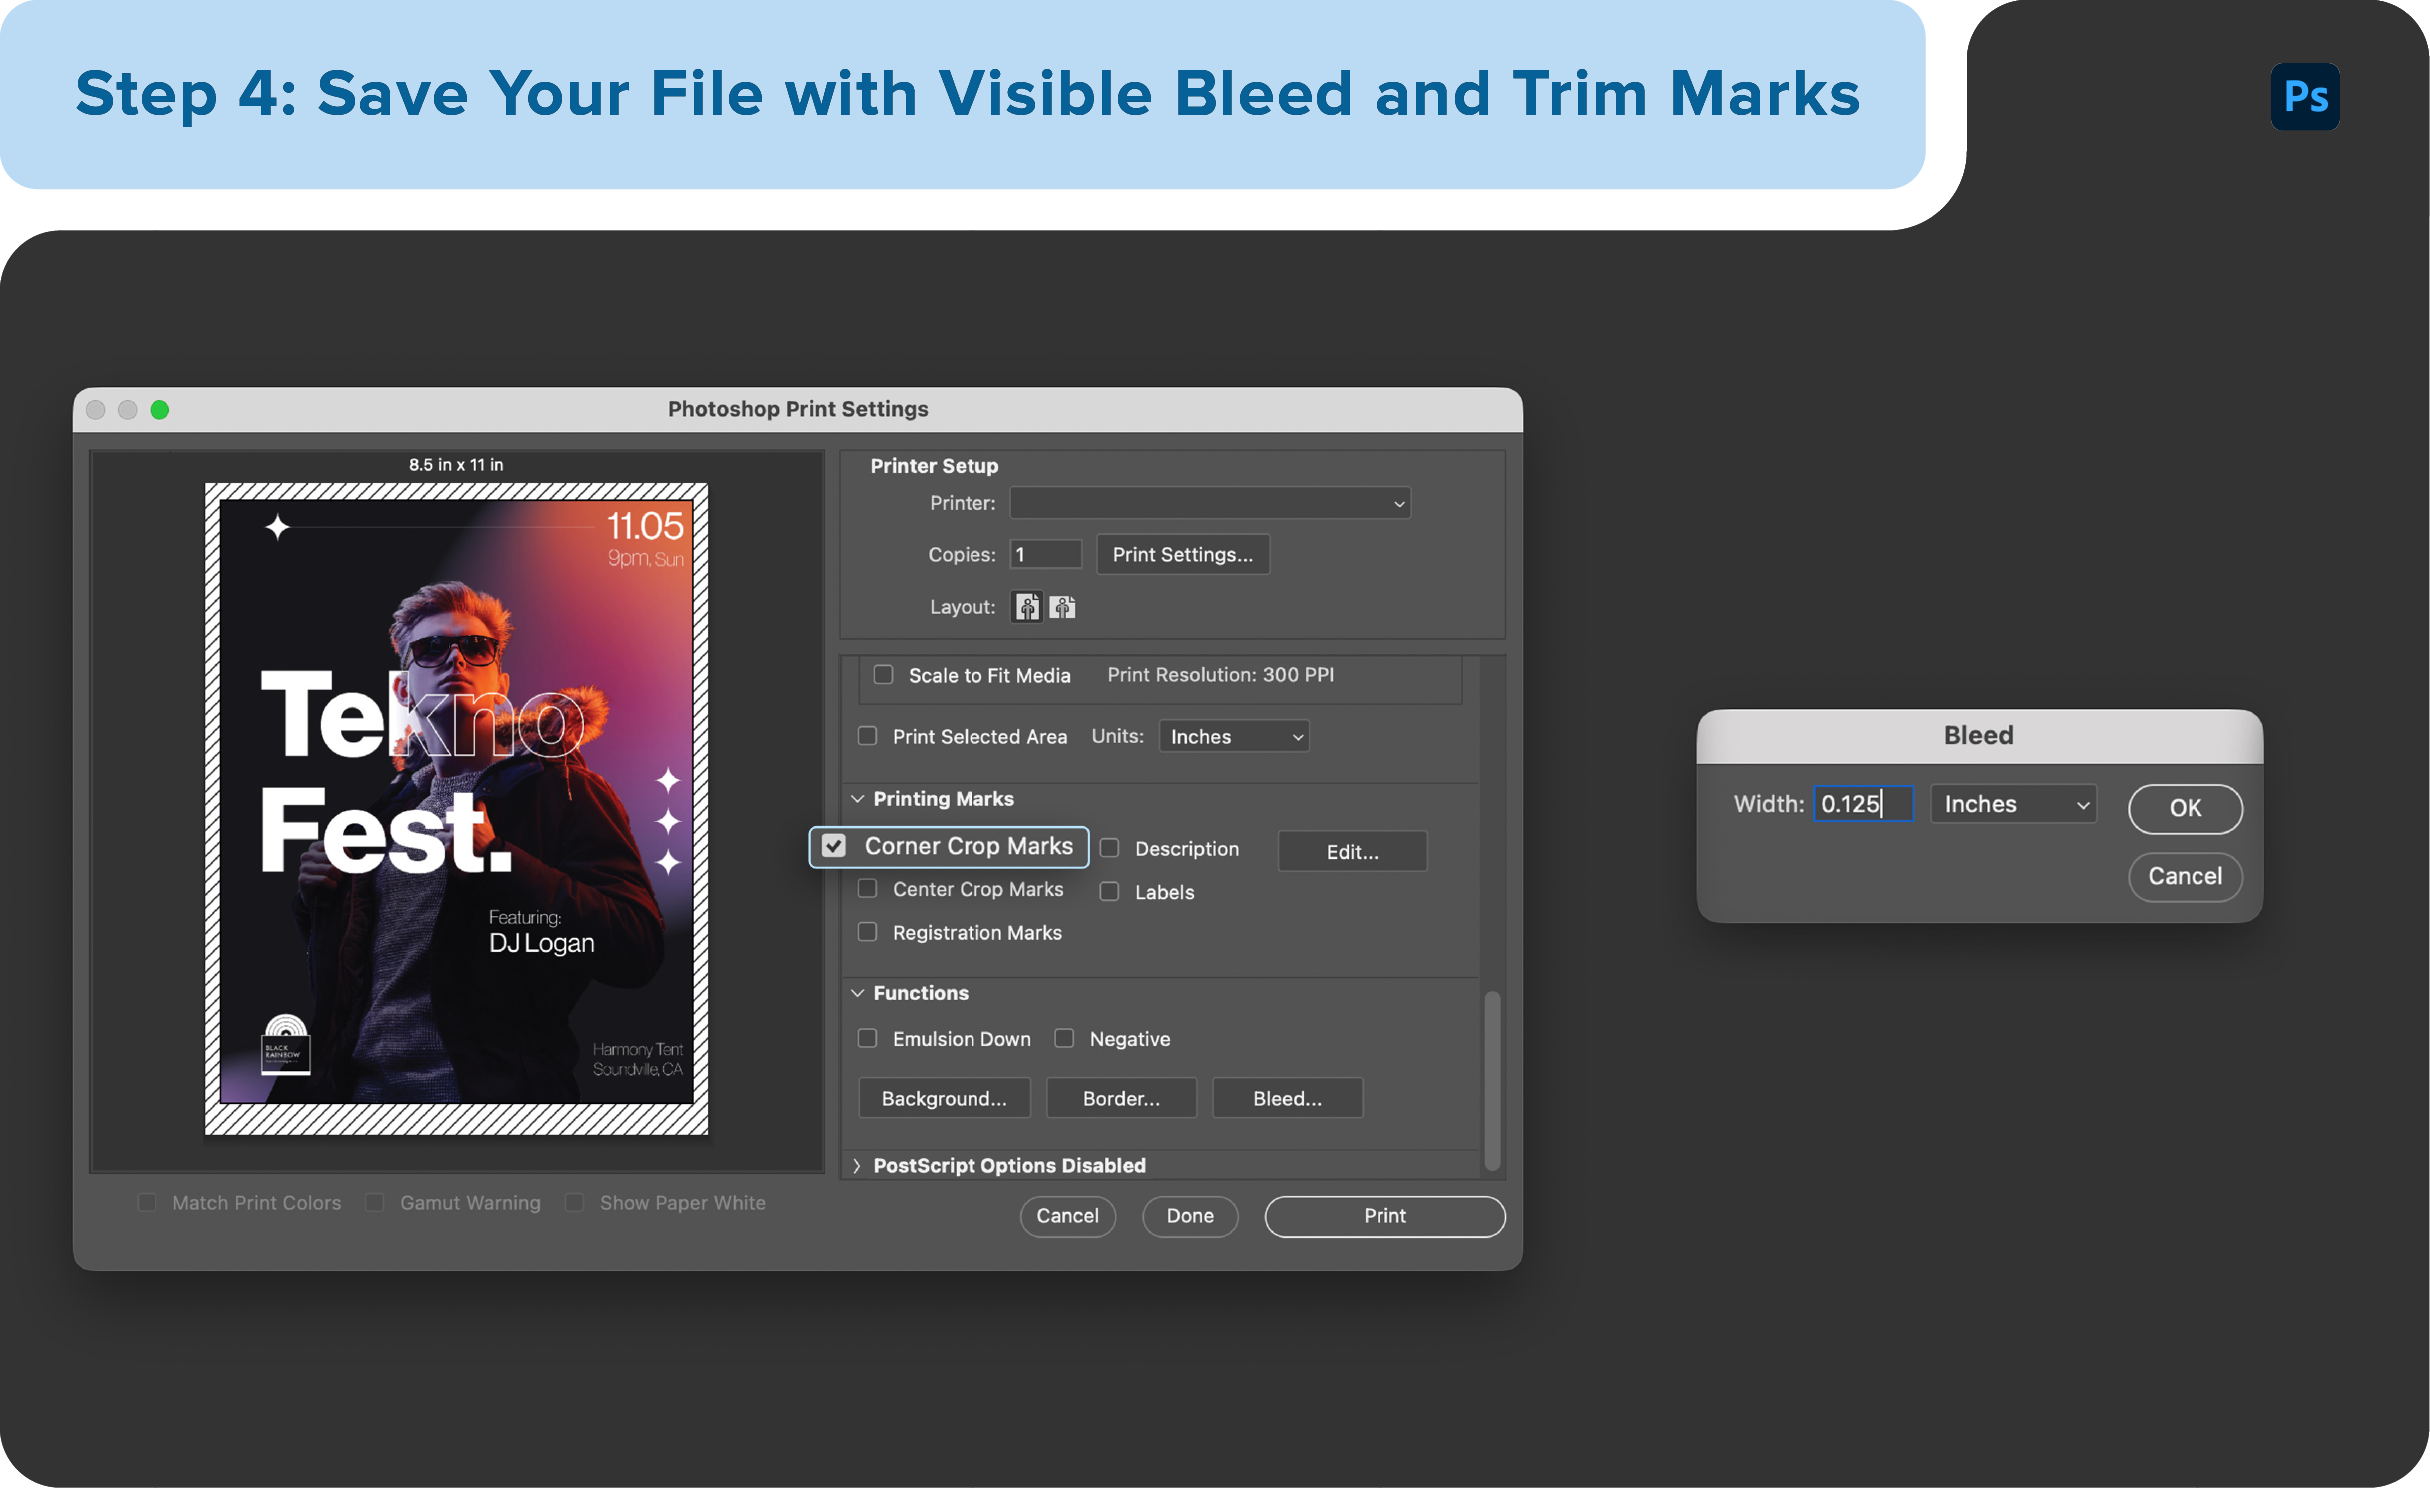Screen dimensions: 2430x1488
Task: Select the portrait layout icon
Action: tap(1026, 606)
